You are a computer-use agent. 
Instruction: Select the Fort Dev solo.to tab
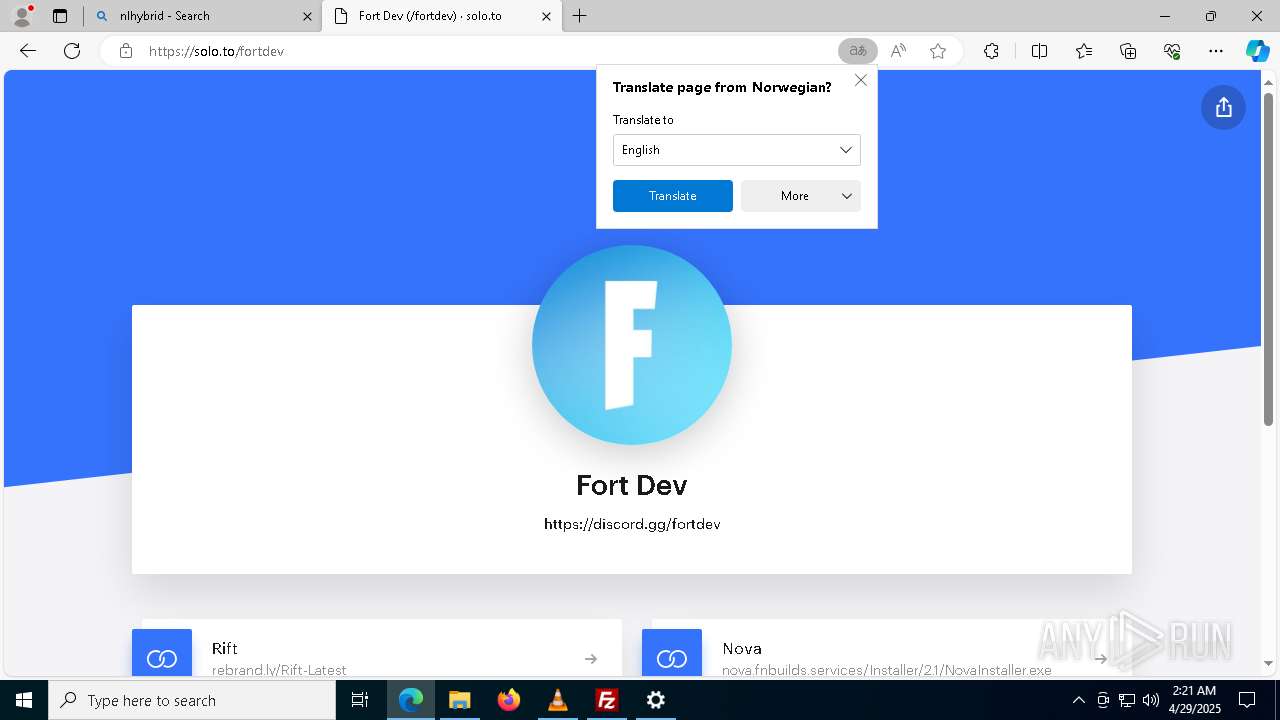click(440, 16)
